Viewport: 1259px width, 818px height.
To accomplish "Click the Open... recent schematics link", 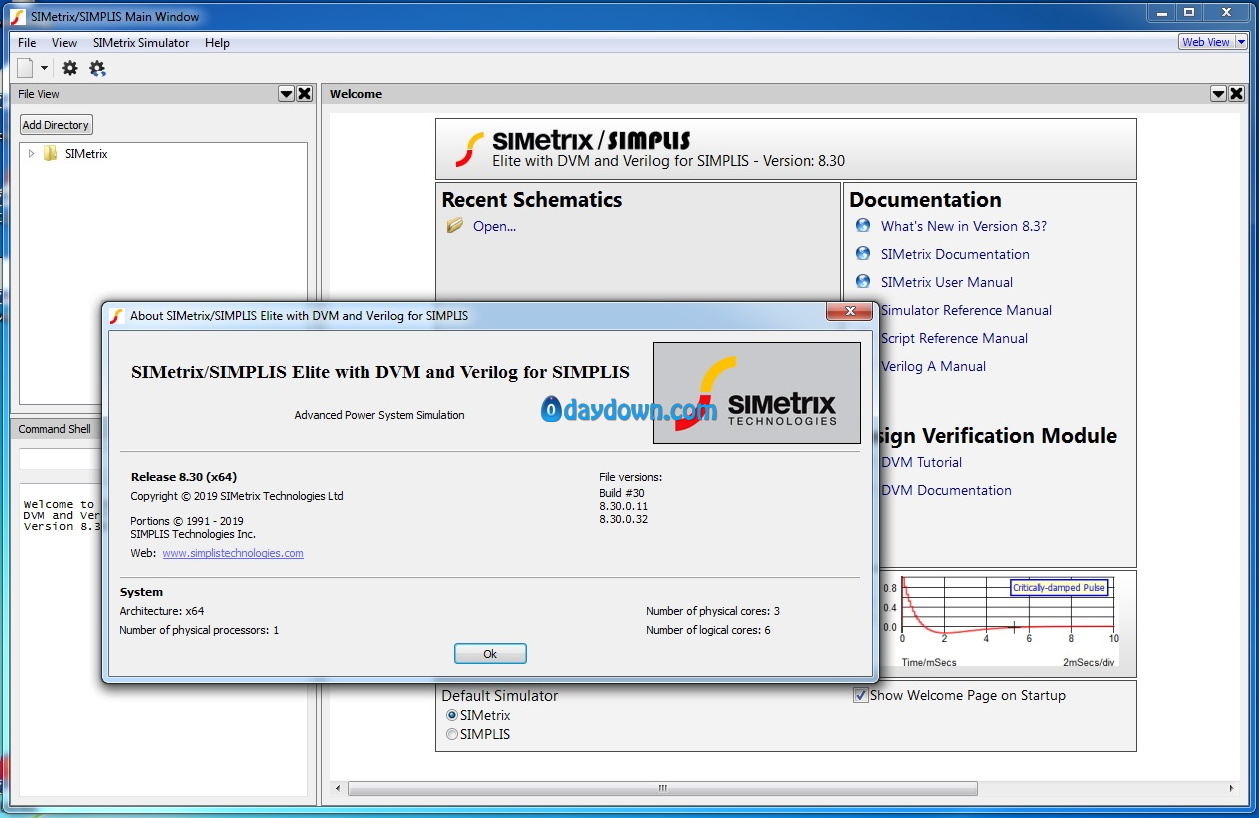I will tap(494, 226).
